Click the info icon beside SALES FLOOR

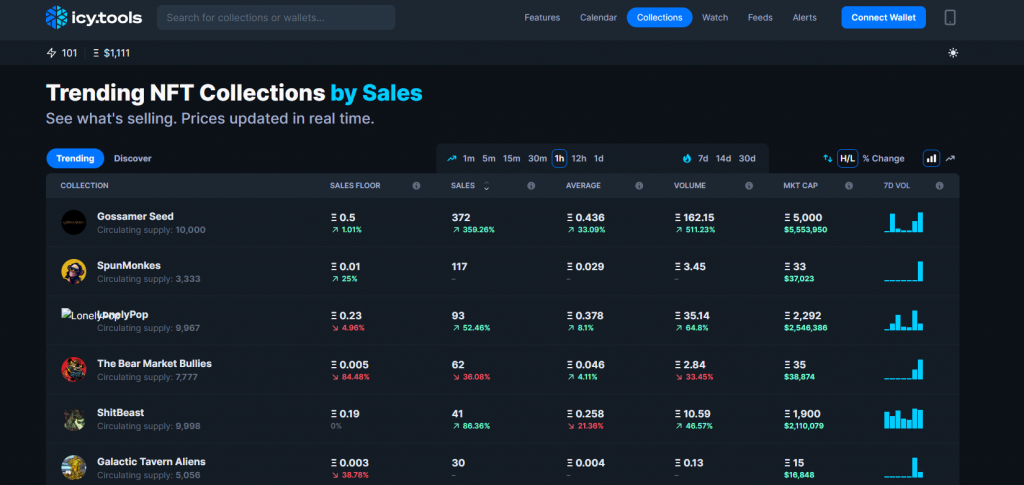[x=416, y=186]
